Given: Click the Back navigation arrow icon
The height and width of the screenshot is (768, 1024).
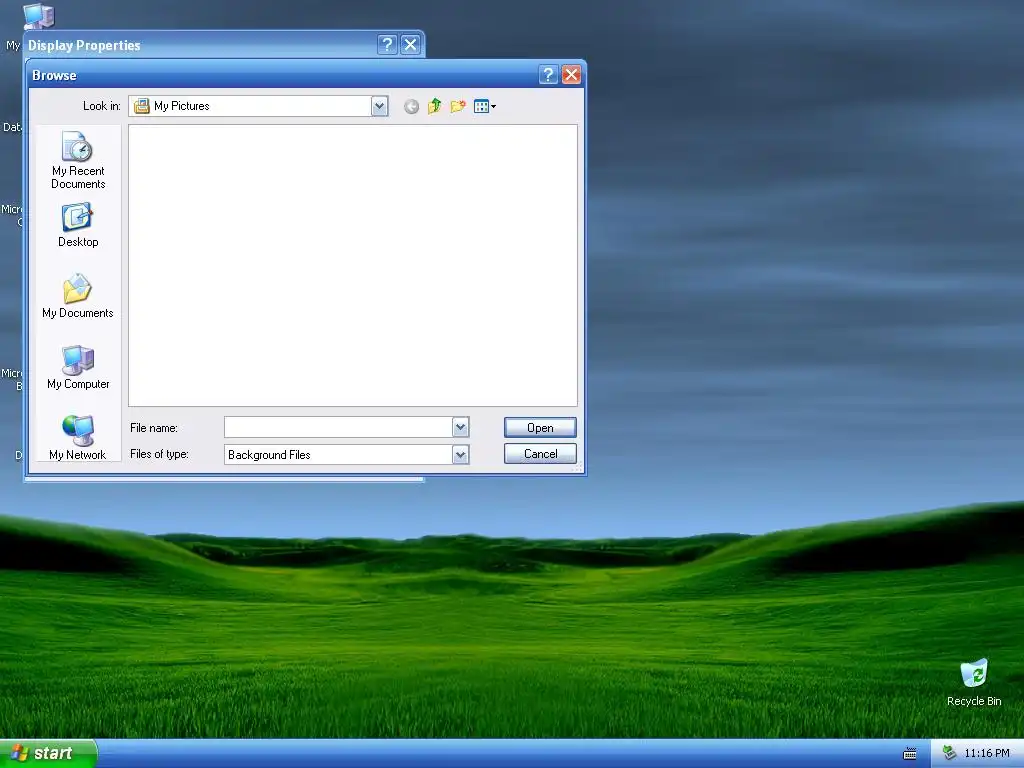Looking at the screenshot, I should [411, 106].
